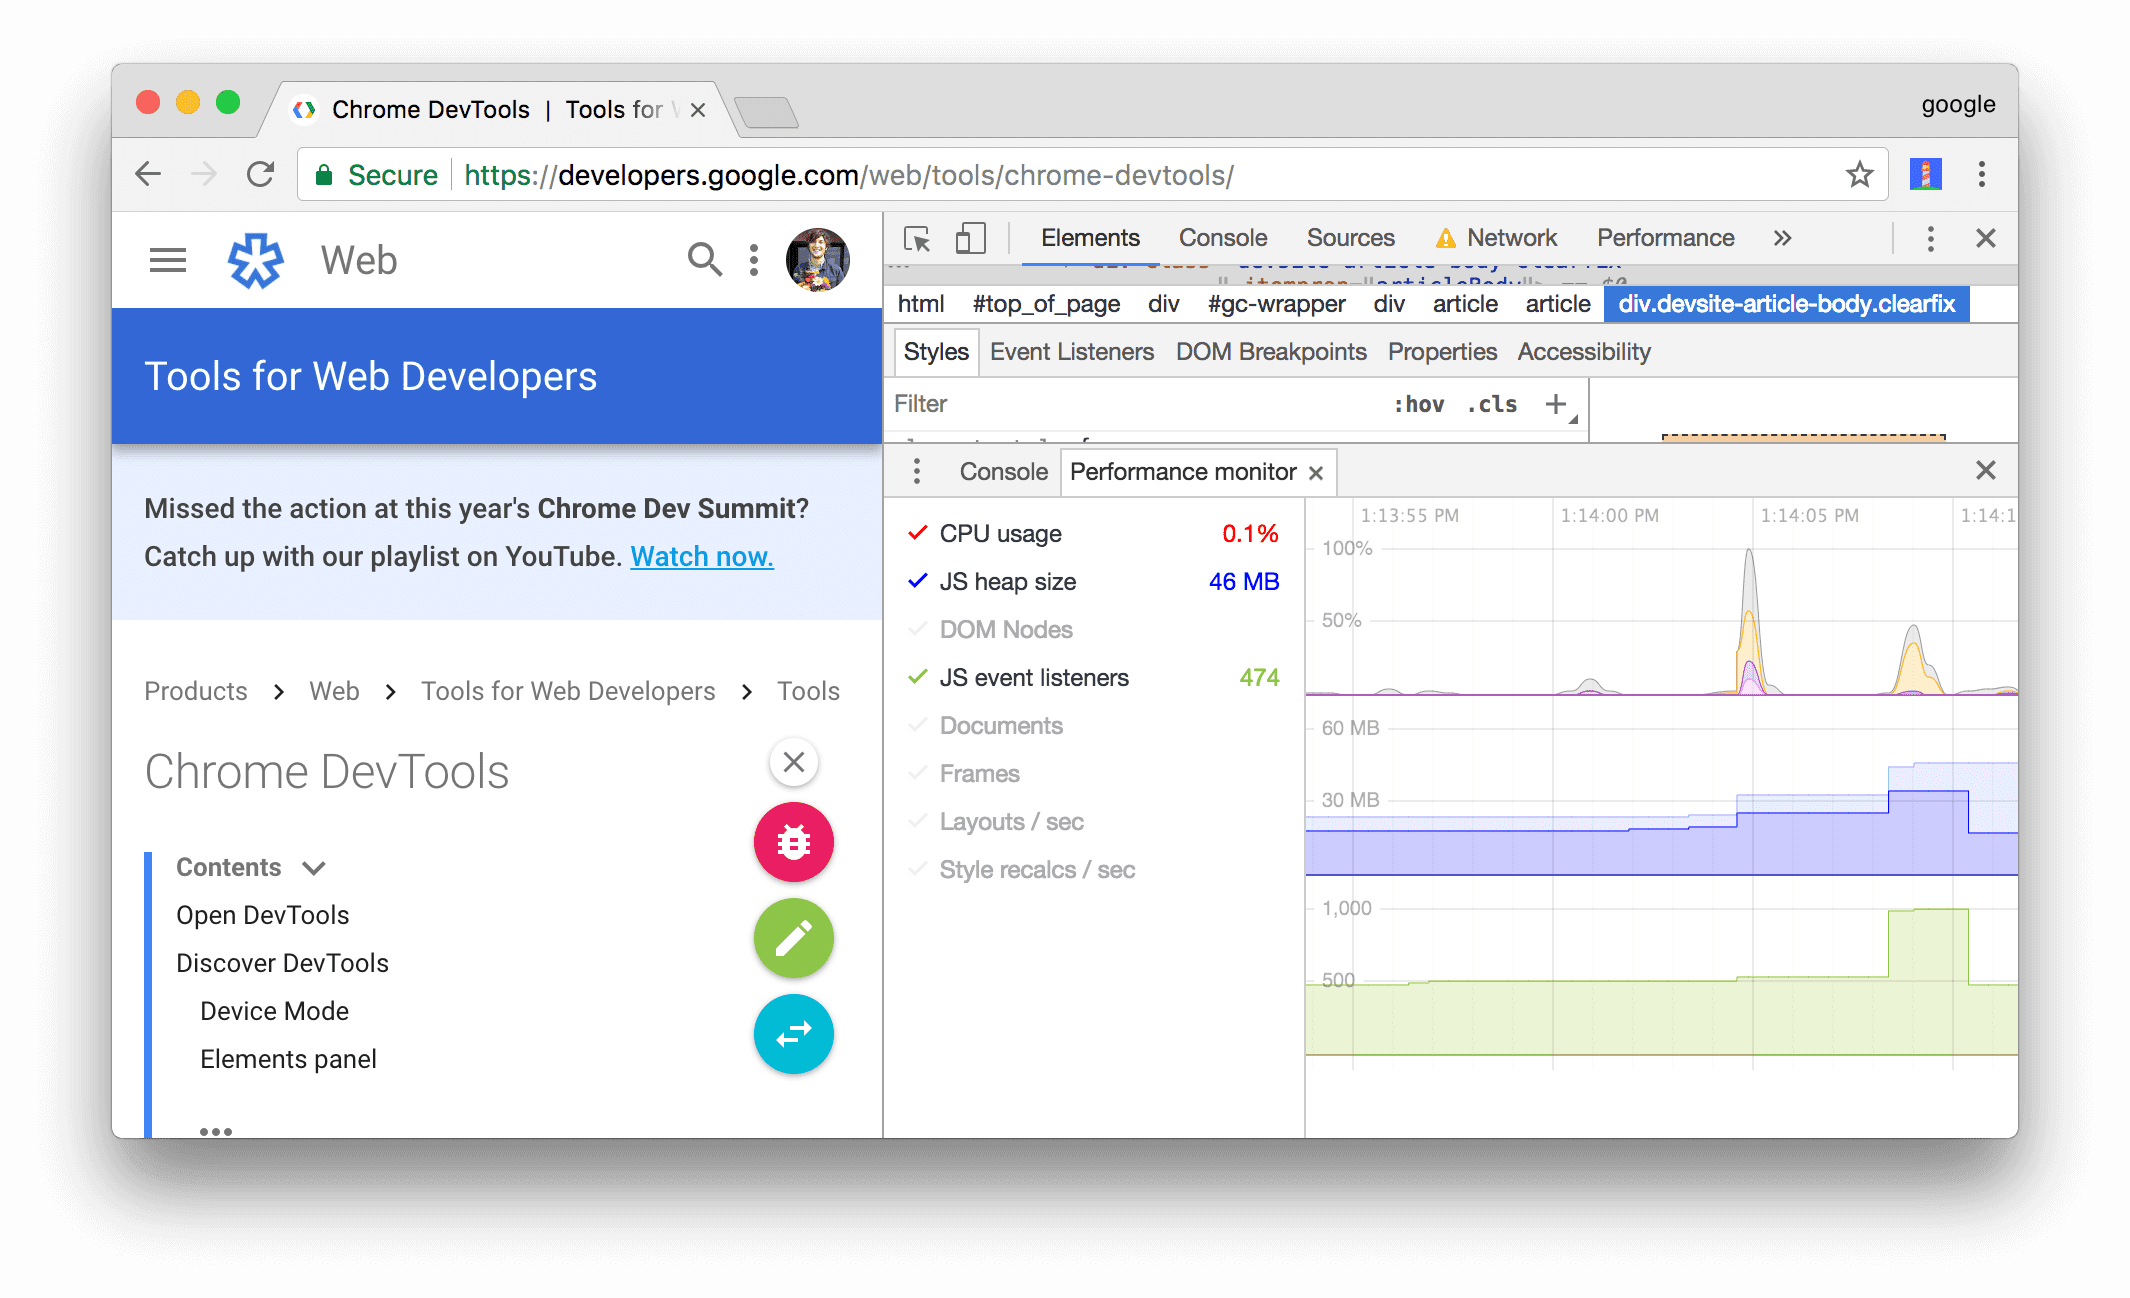Click the more tools overflow chevron

[1782, 240]
